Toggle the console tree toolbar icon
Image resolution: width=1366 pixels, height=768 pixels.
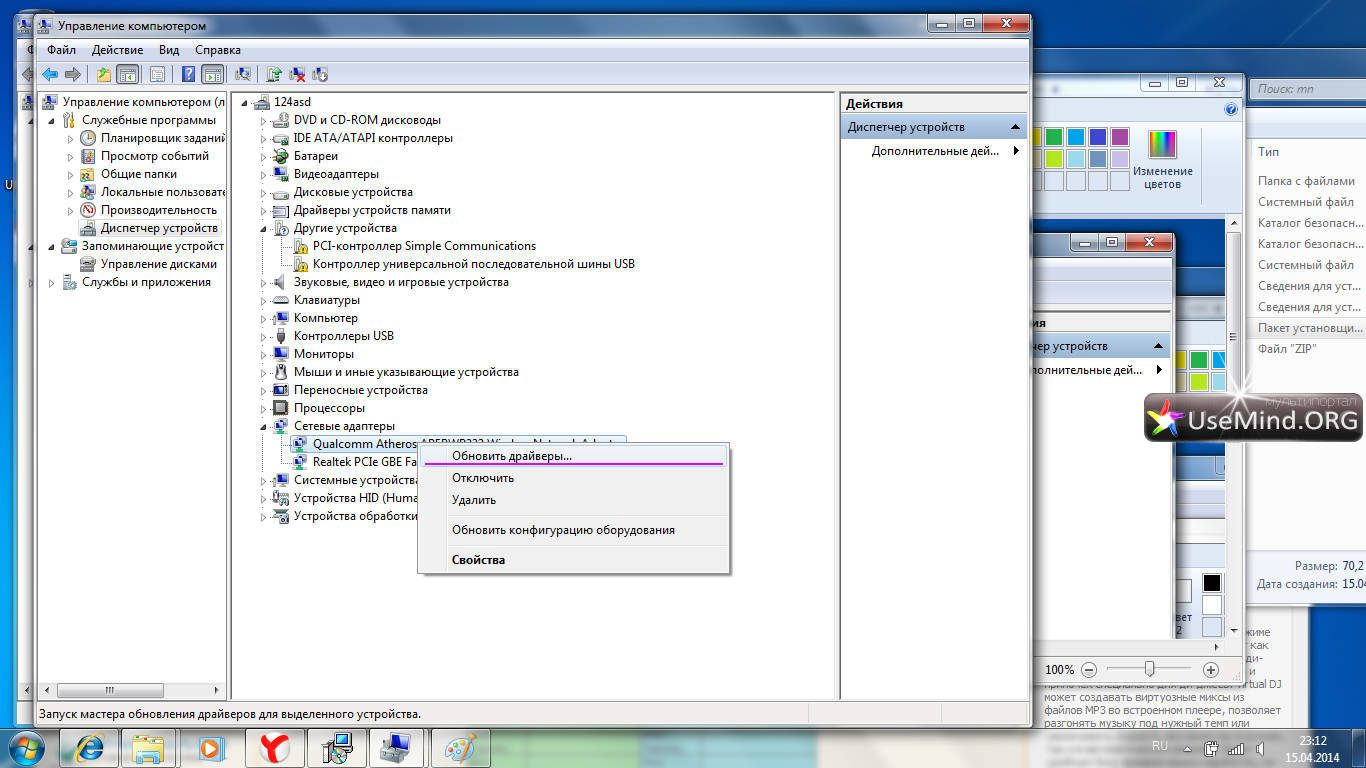[127, 74]
